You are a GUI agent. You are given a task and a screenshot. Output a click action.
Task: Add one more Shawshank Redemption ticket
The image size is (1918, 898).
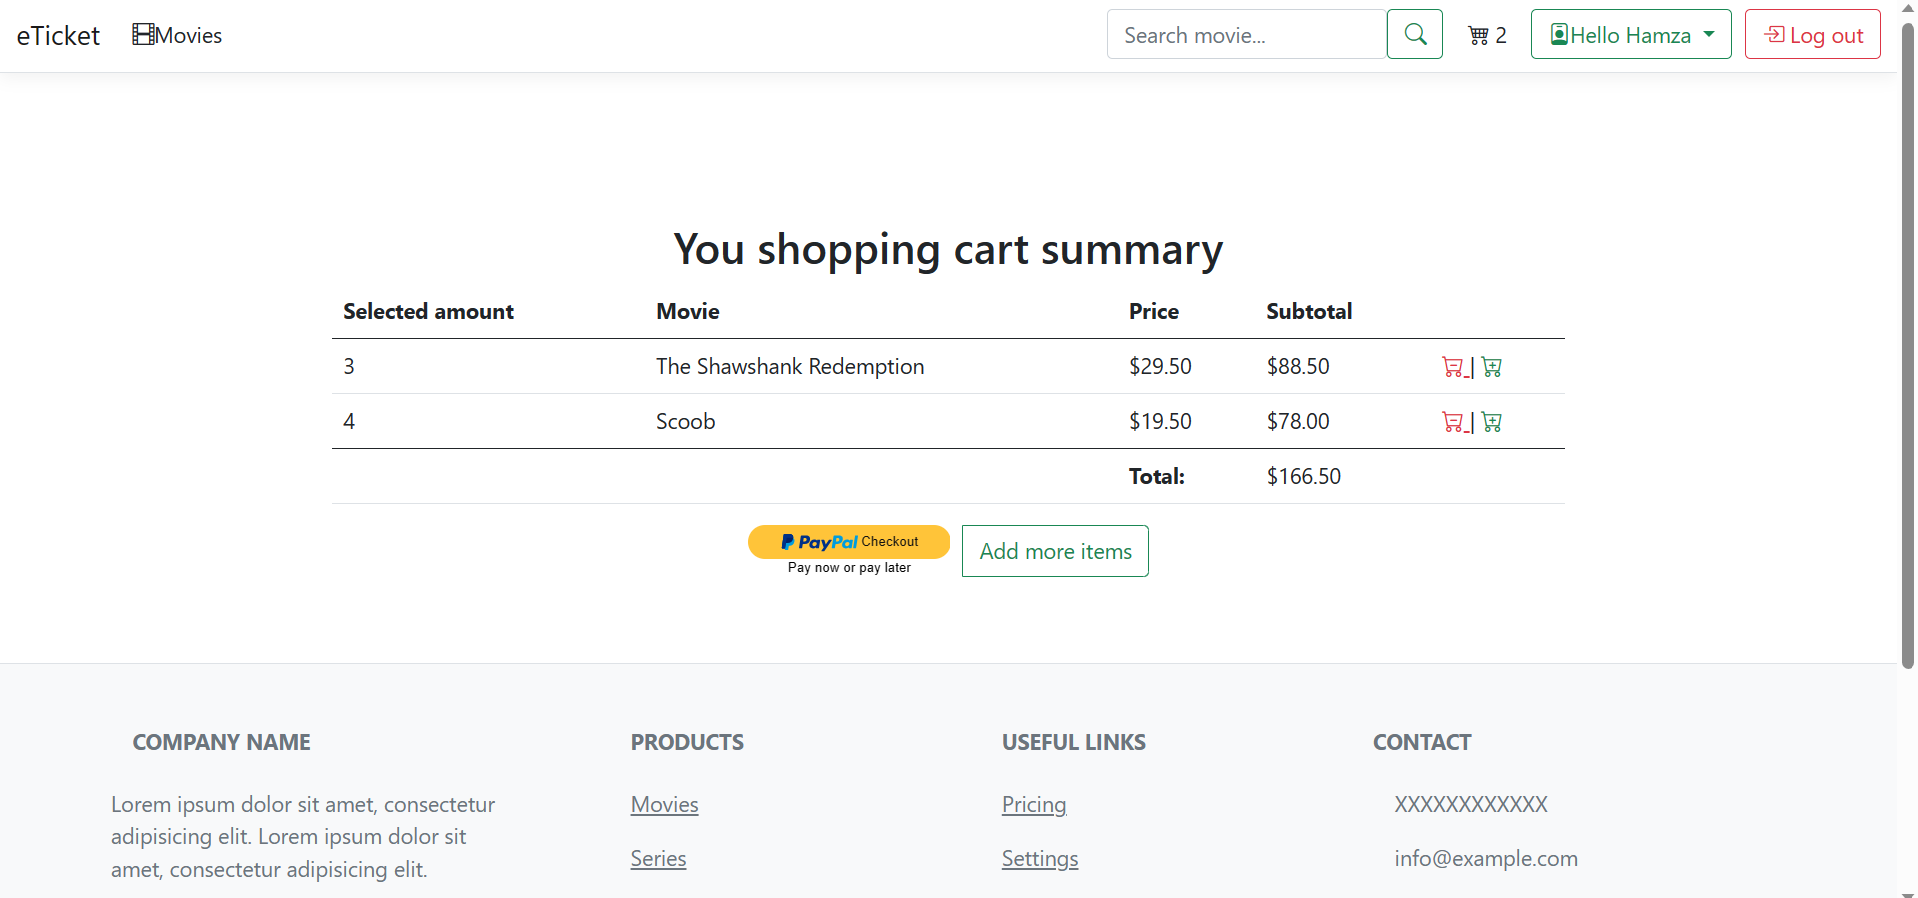point(1492,367)
